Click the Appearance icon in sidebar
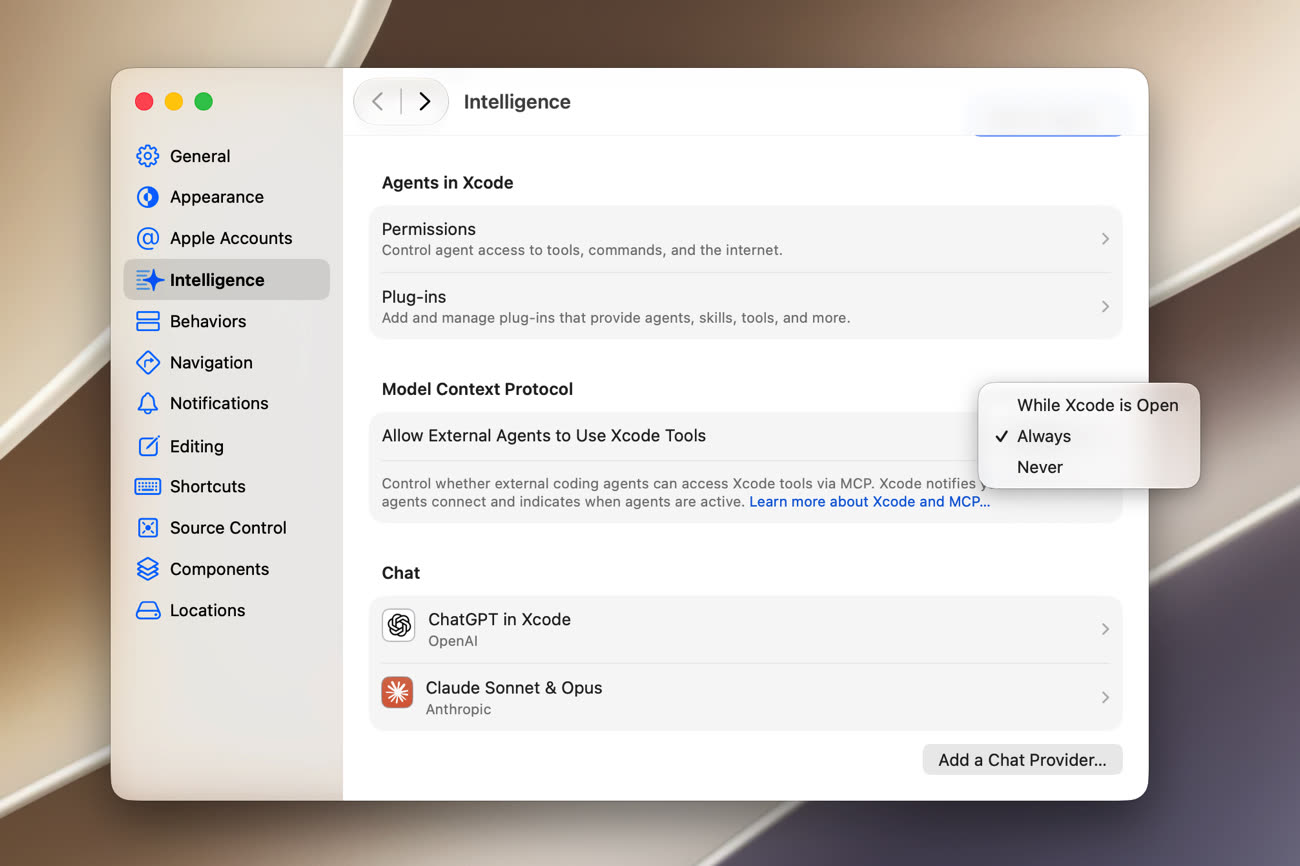This screenshot has width=1300, height=866. [148, 197]
